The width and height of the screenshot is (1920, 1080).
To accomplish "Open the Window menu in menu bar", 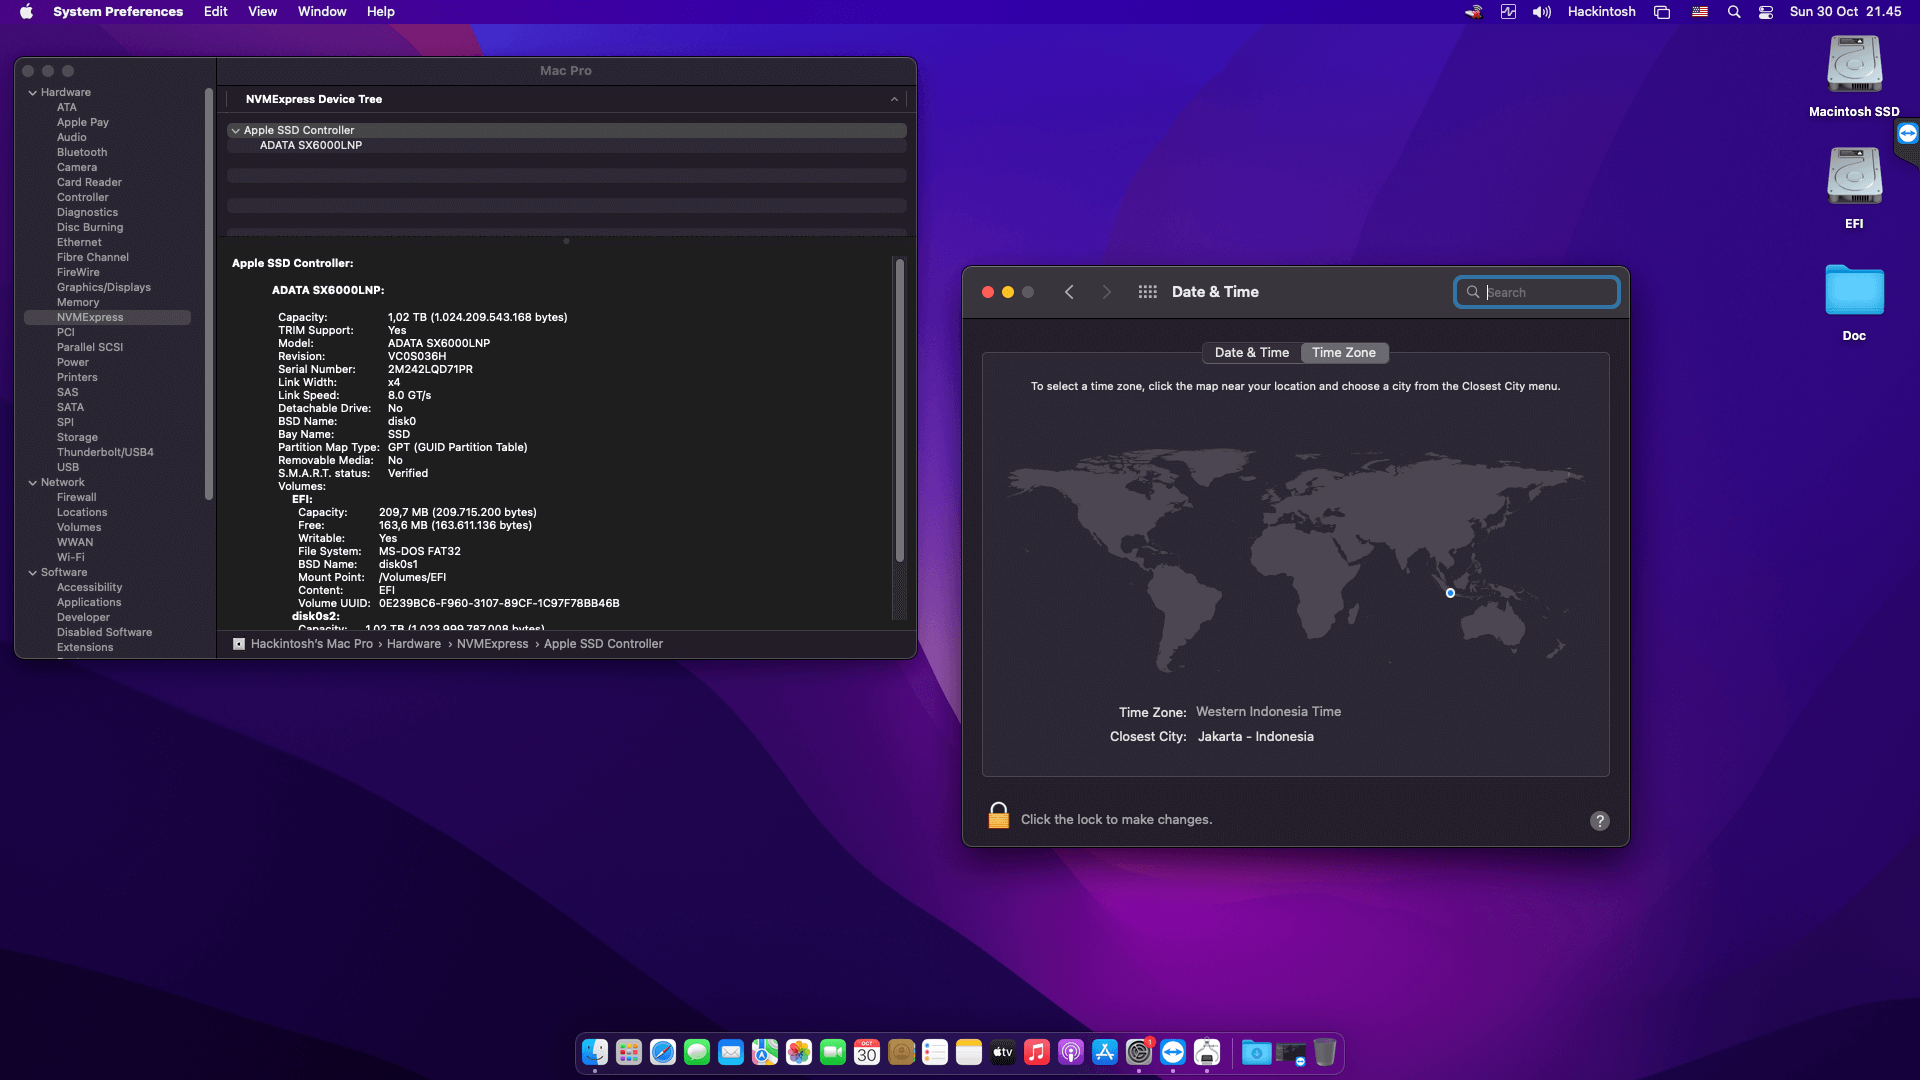I will click(321, 12).
